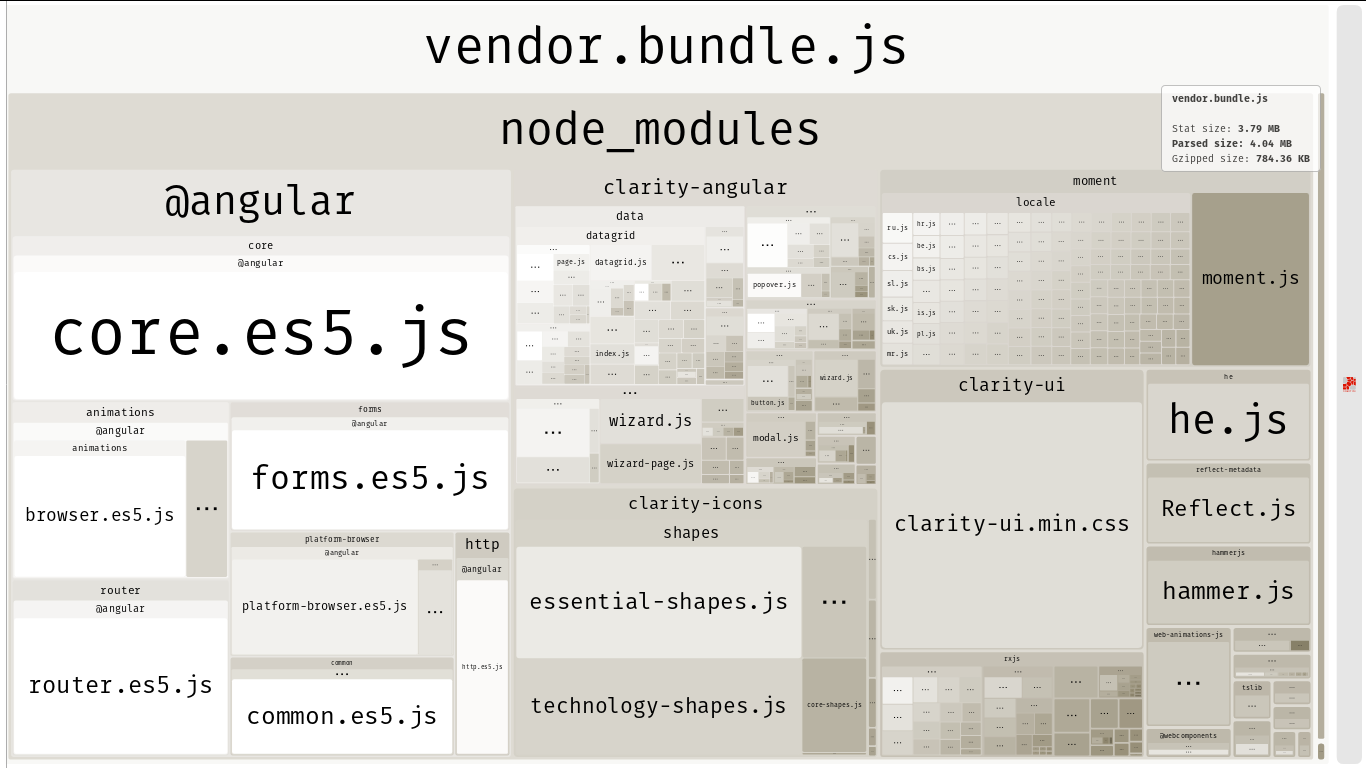Click the common folder label

(342, 663)
